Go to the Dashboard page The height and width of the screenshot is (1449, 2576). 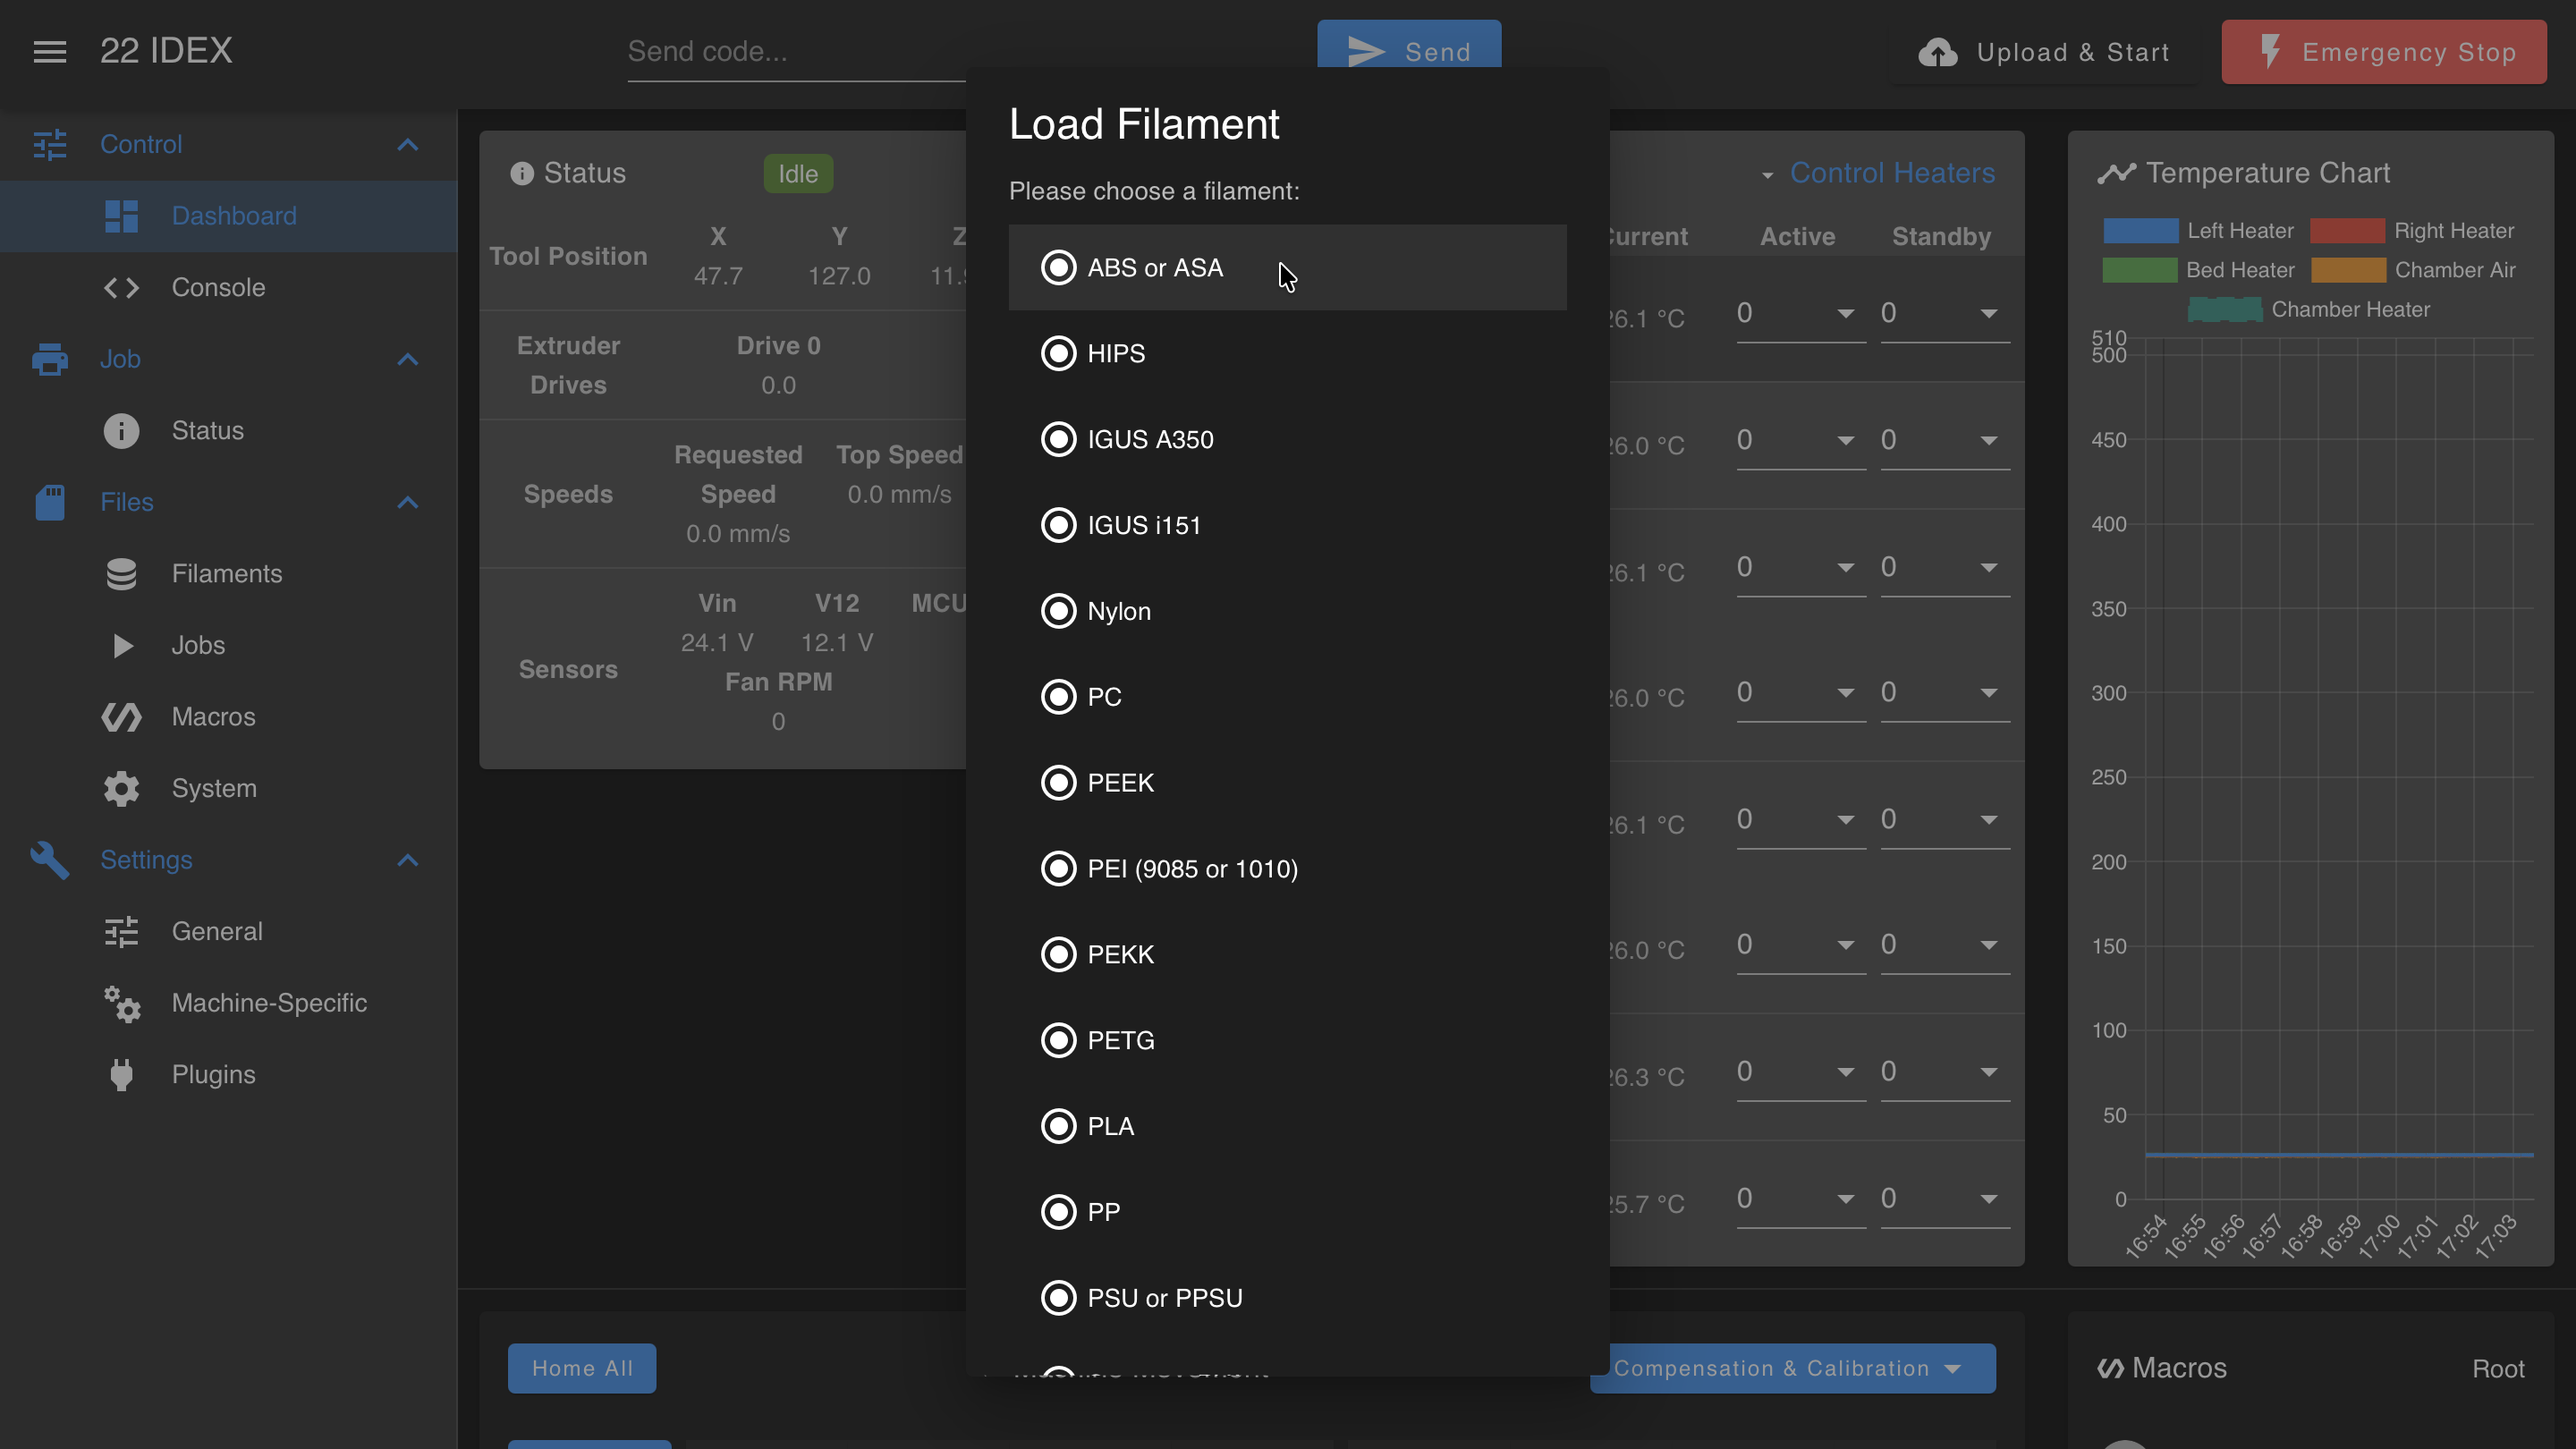click(229, 216)
